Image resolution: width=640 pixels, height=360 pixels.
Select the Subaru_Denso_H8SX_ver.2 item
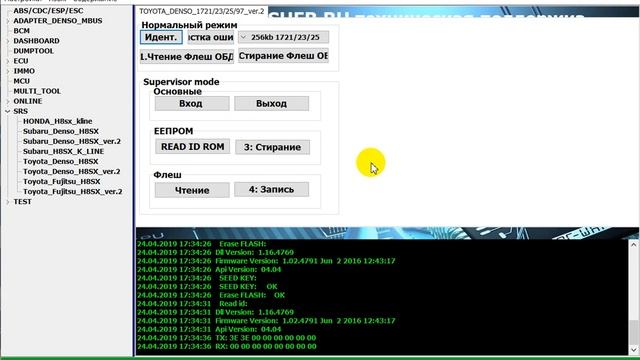click(72, 141)
